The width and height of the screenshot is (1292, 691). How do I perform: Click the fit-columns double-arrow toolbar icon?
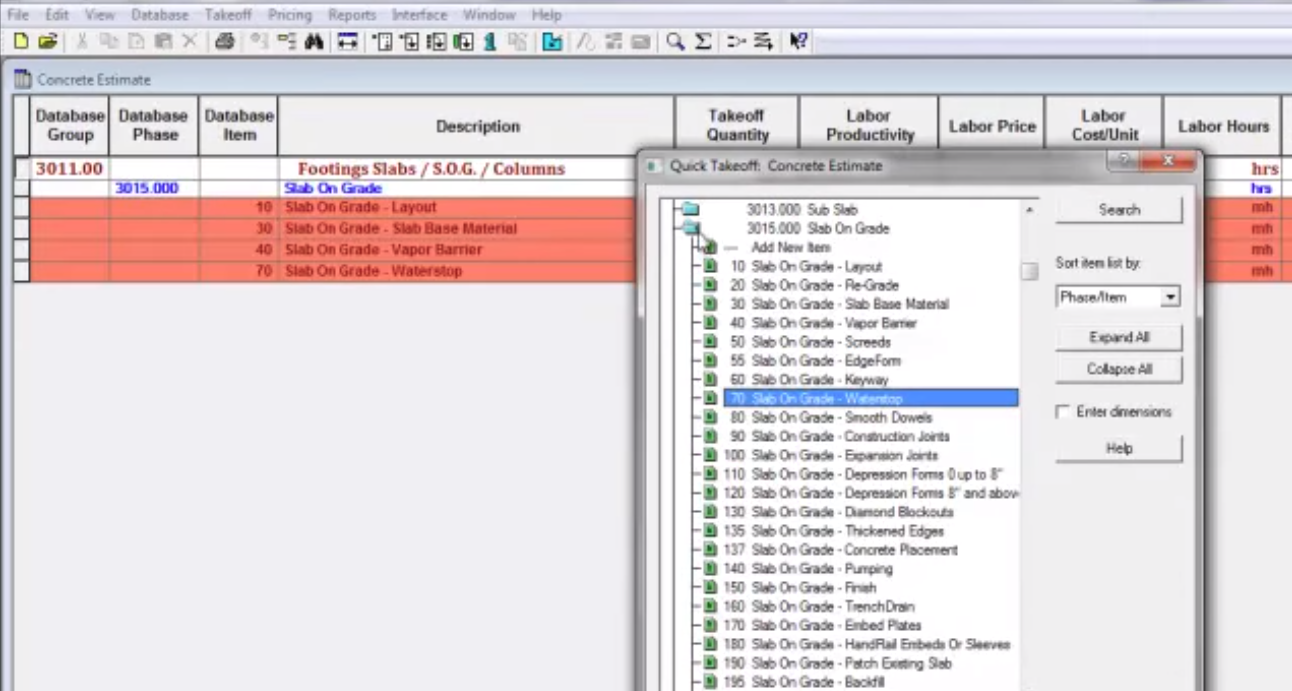coord(347,42)
